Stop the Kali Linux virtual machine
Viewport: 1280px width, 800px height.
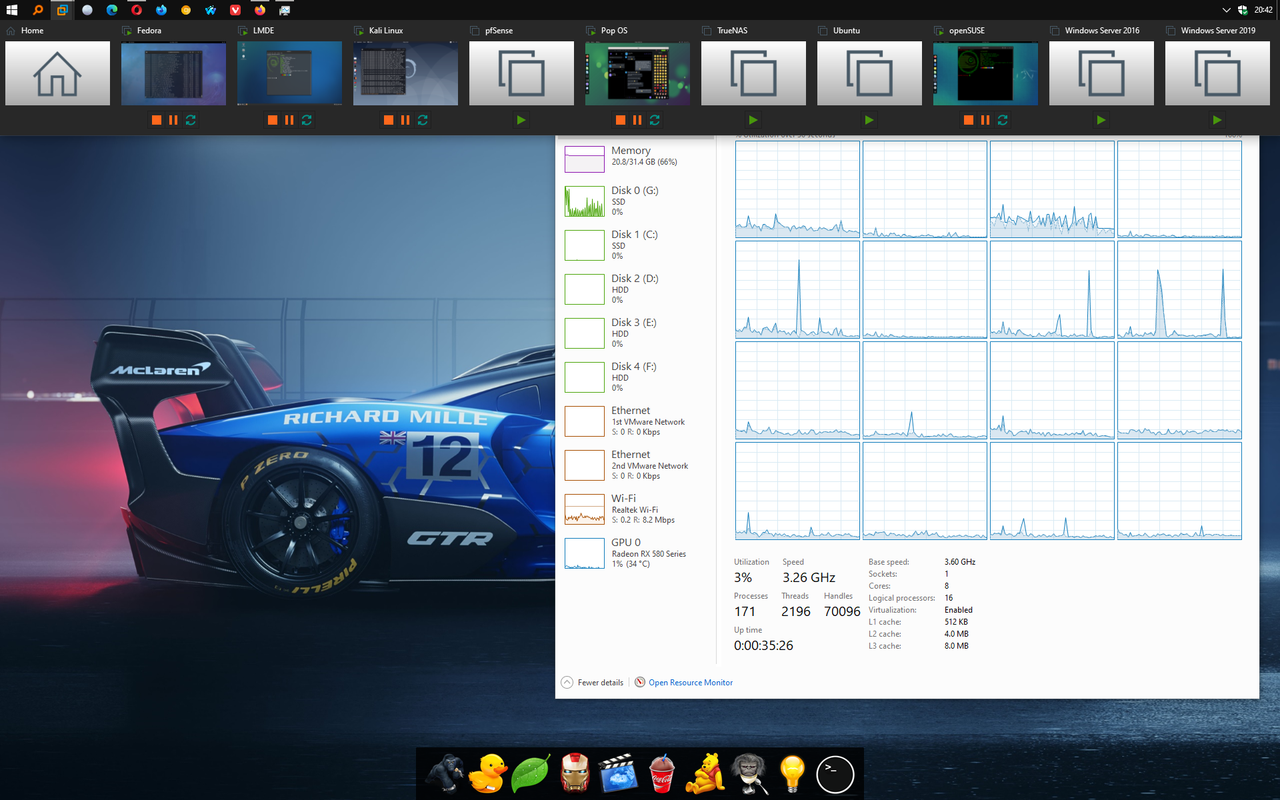coord(388,120)
